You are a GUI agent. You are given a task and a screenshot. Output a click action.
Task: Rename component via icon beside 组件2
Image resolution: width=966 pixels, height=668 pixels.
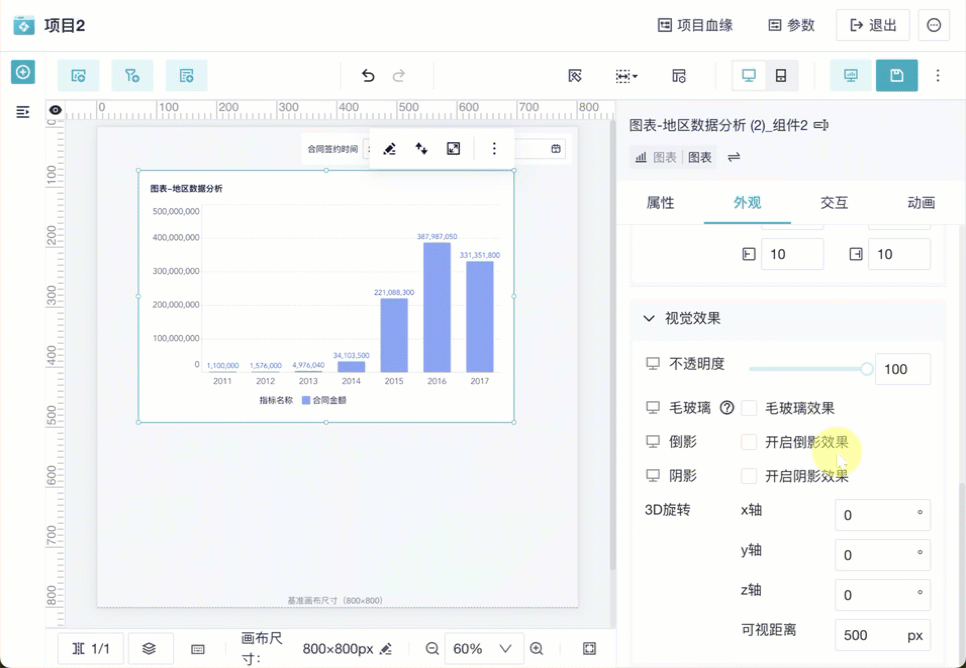(821, 126)
